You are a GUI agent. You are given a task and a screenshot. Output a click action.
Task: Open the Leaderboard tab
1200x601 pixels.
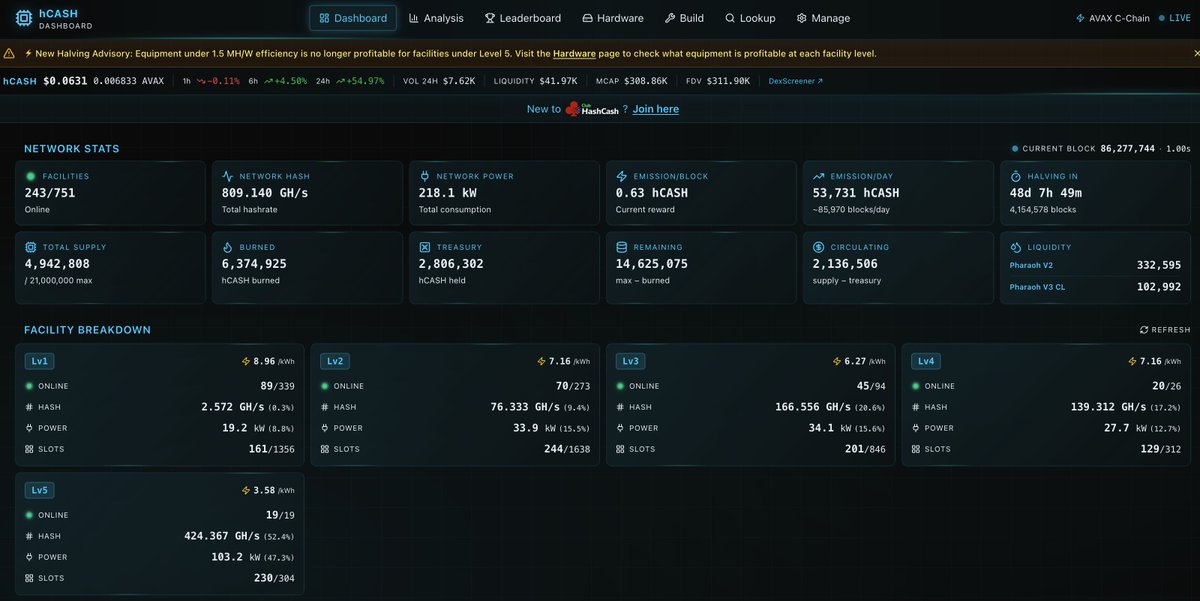(x=523, y=18)
